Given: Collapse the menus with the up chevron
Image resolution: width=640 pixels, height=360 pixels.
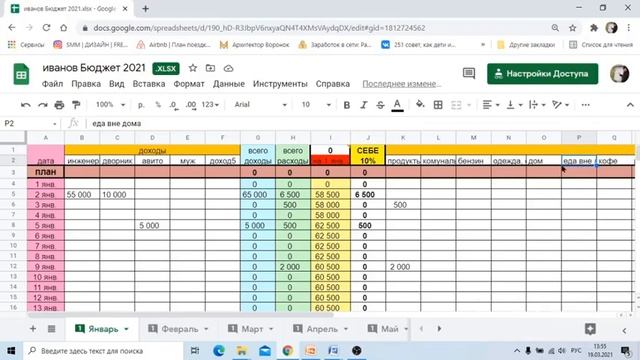Looking at the screenshot, I should pos(630,105).
